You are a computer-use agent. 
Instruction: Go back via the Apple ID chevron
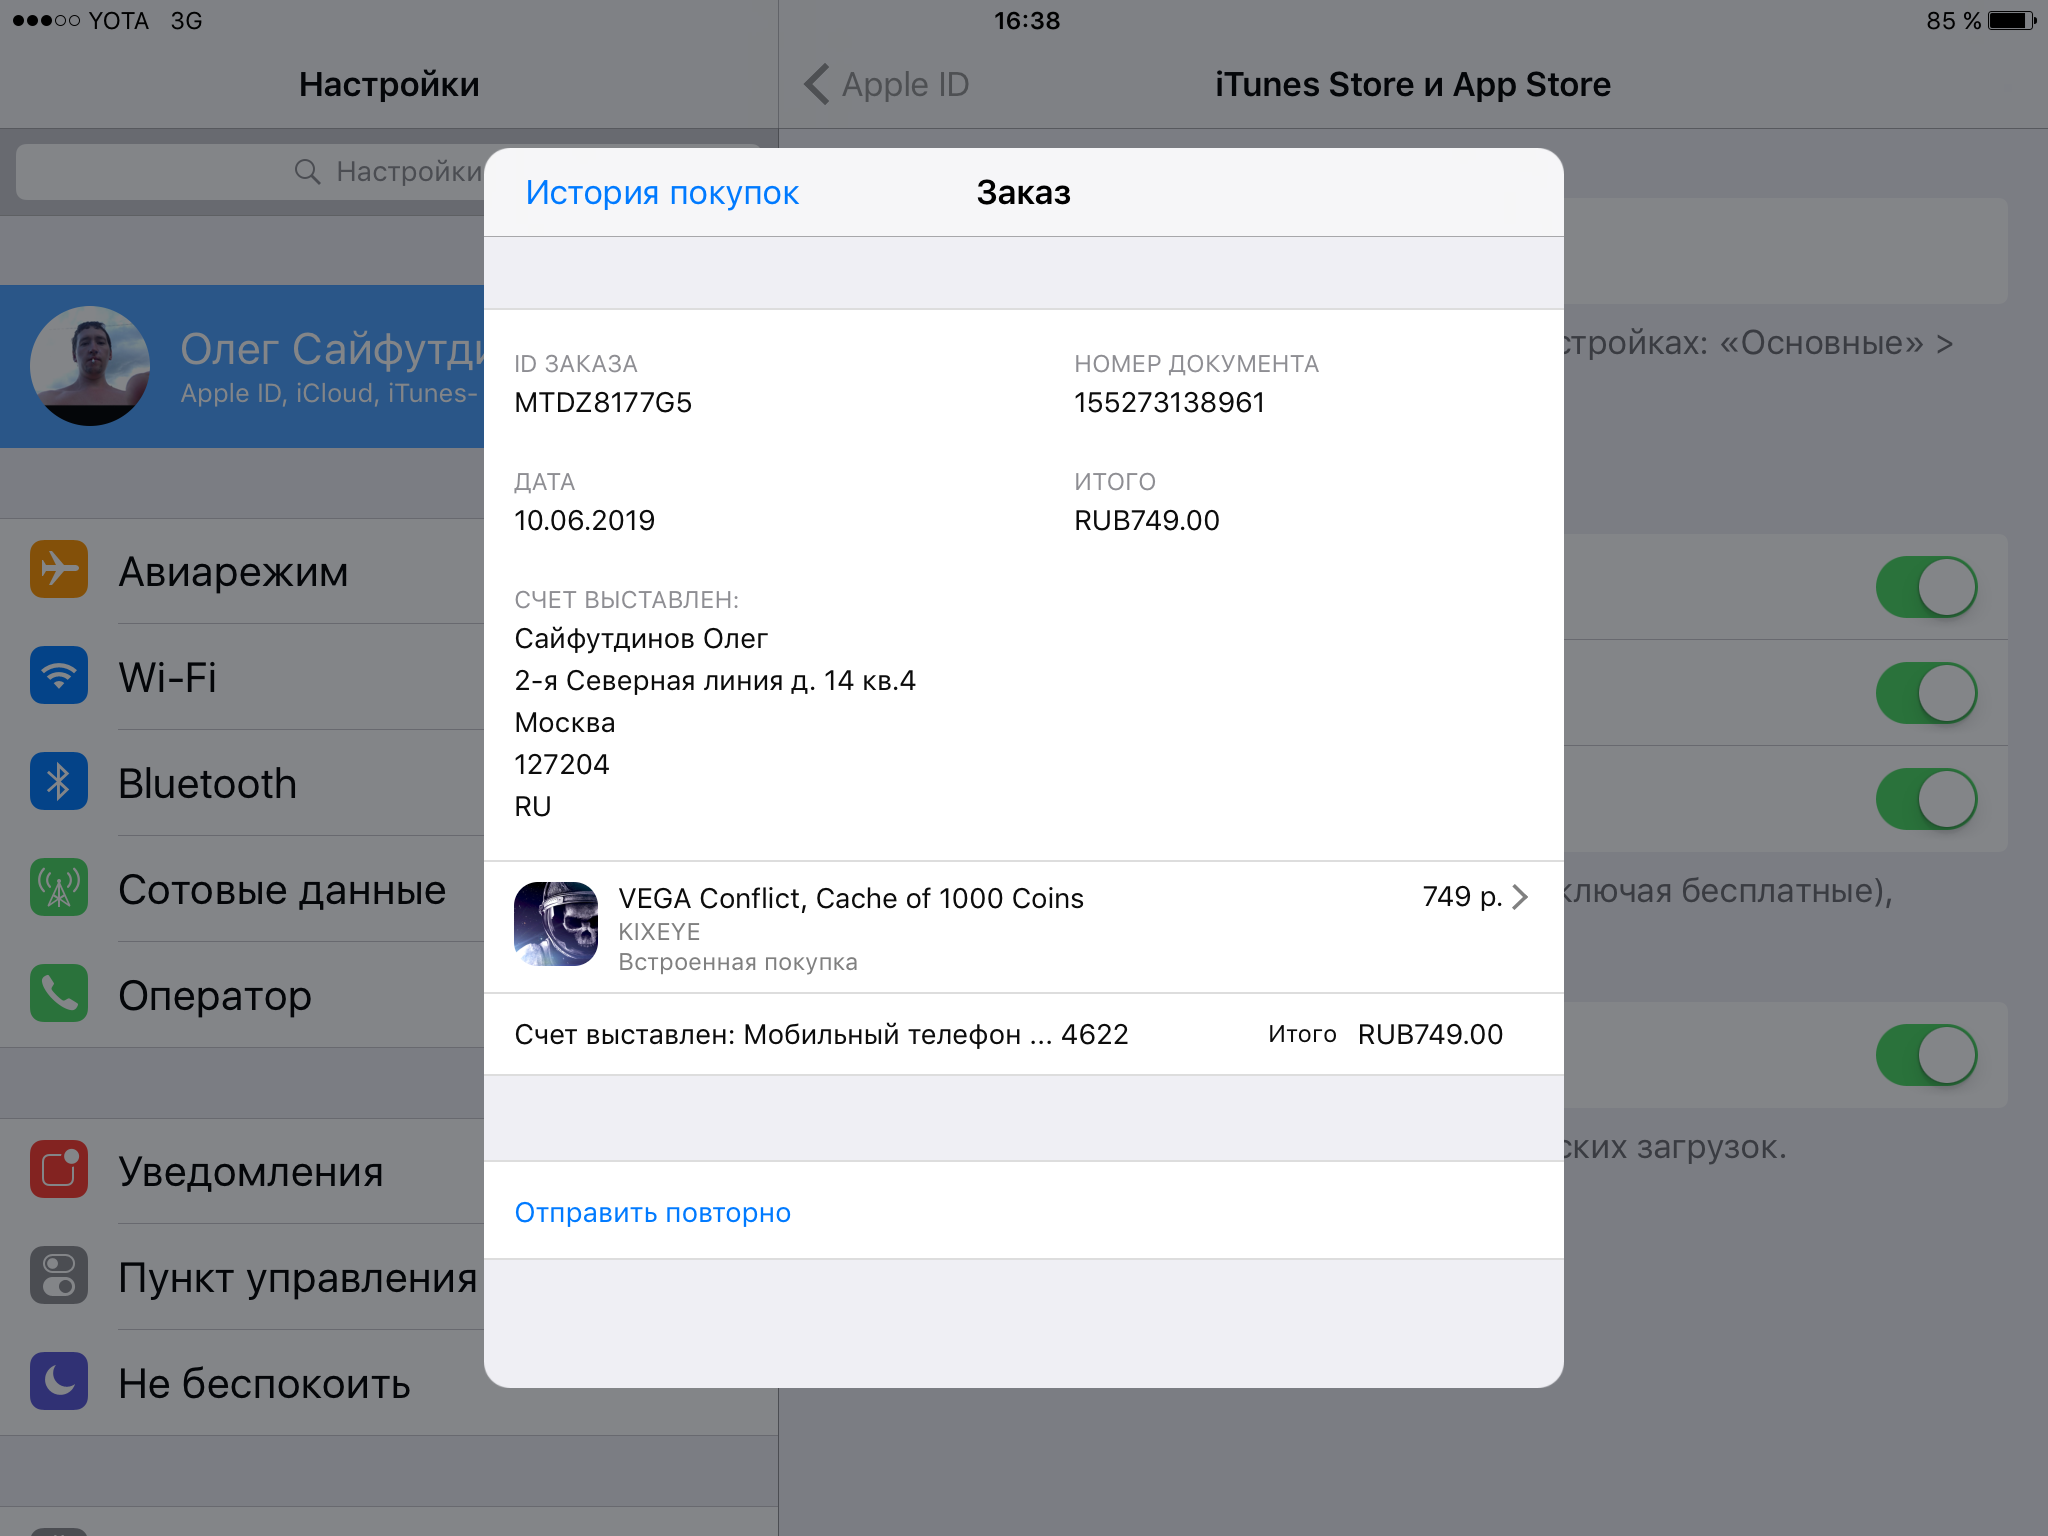point(817,84)
